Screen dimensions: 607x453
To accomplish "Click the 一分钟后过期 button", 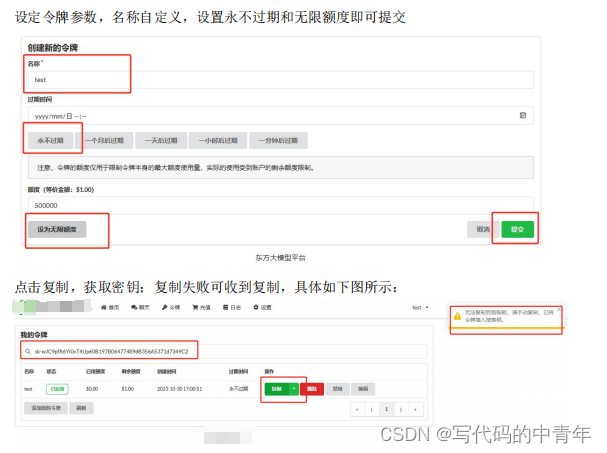I will point(278,141).
